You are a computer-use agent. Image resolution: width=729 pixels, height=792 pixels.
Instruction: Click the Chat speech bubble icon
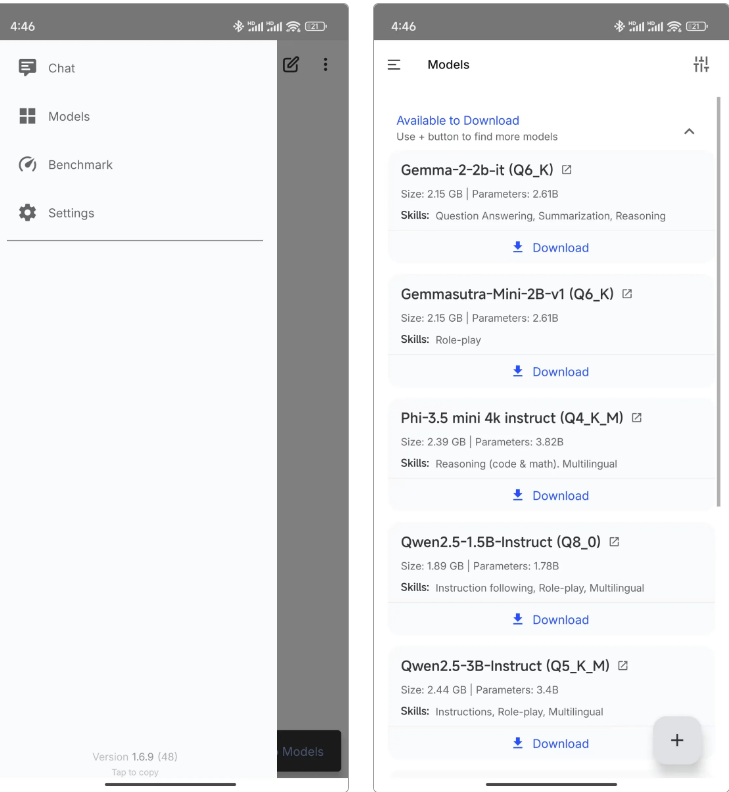[27, 68]
